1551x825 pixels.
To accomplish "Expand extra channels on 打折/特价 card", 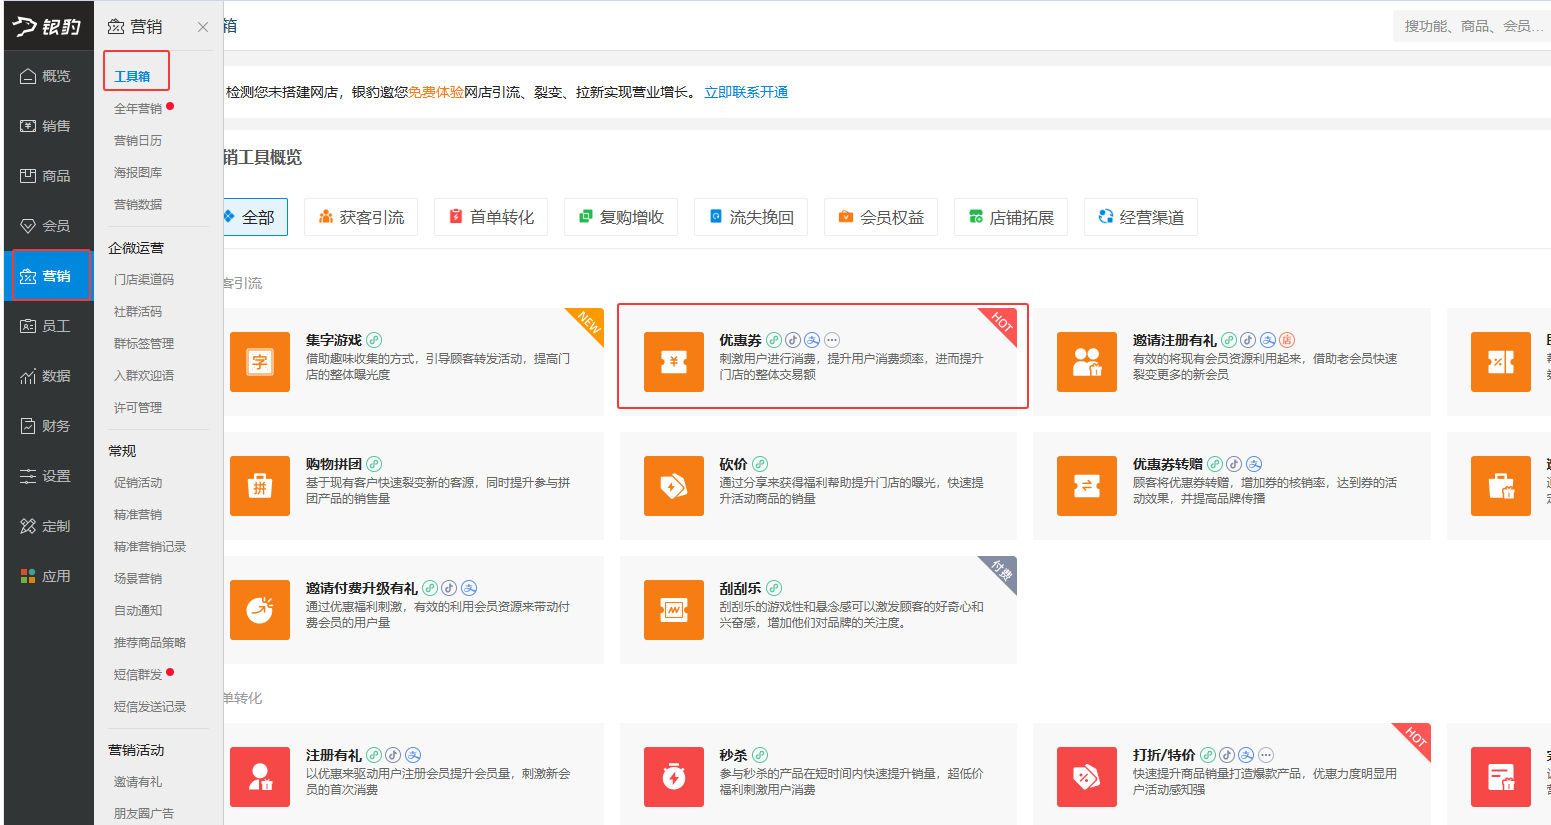I will tap(1266, 755).
